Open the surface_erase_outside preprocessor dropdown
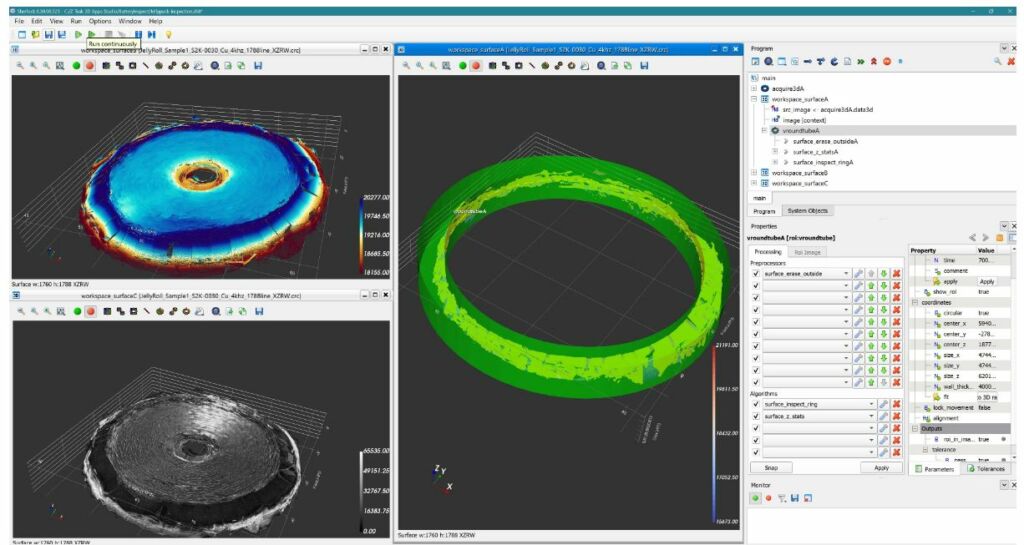The height and width of the screenshot is (545, 1024). pyautogui.click(x=846, y=273)
